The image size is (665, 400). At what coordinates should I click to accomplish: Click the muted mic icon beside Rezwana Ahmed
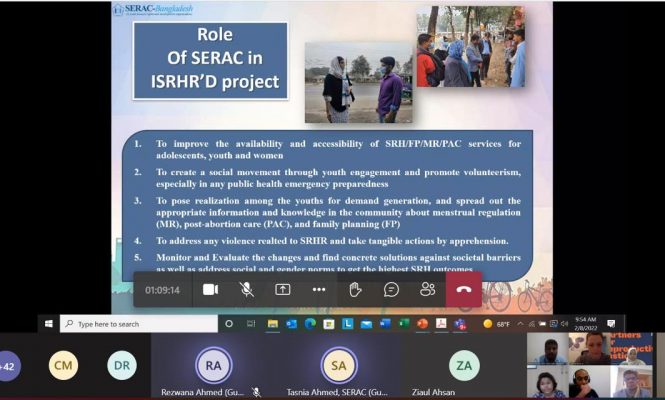pos(256,392)
